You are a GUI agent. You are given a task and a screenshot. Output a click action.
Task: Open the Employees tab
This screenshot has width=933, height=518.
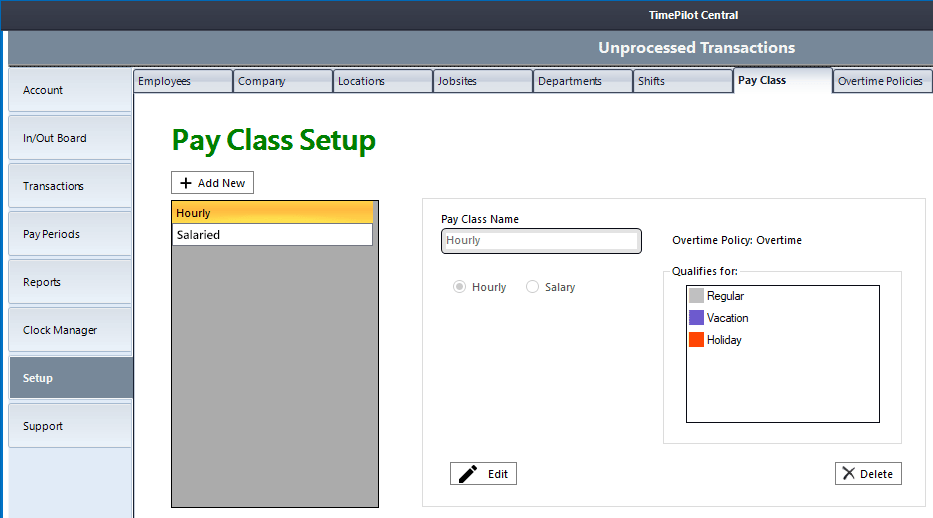click(x=183, y=81)
